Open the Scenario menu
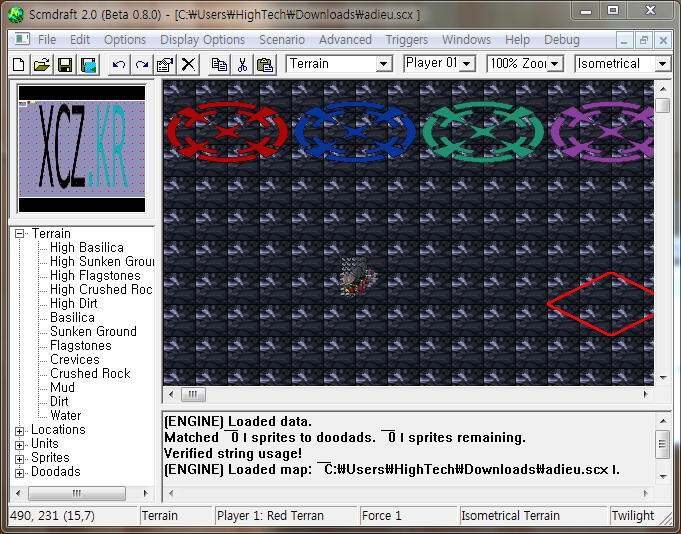Image resolution: width=681 pixels, height=534 pixels. pos(282,40)
